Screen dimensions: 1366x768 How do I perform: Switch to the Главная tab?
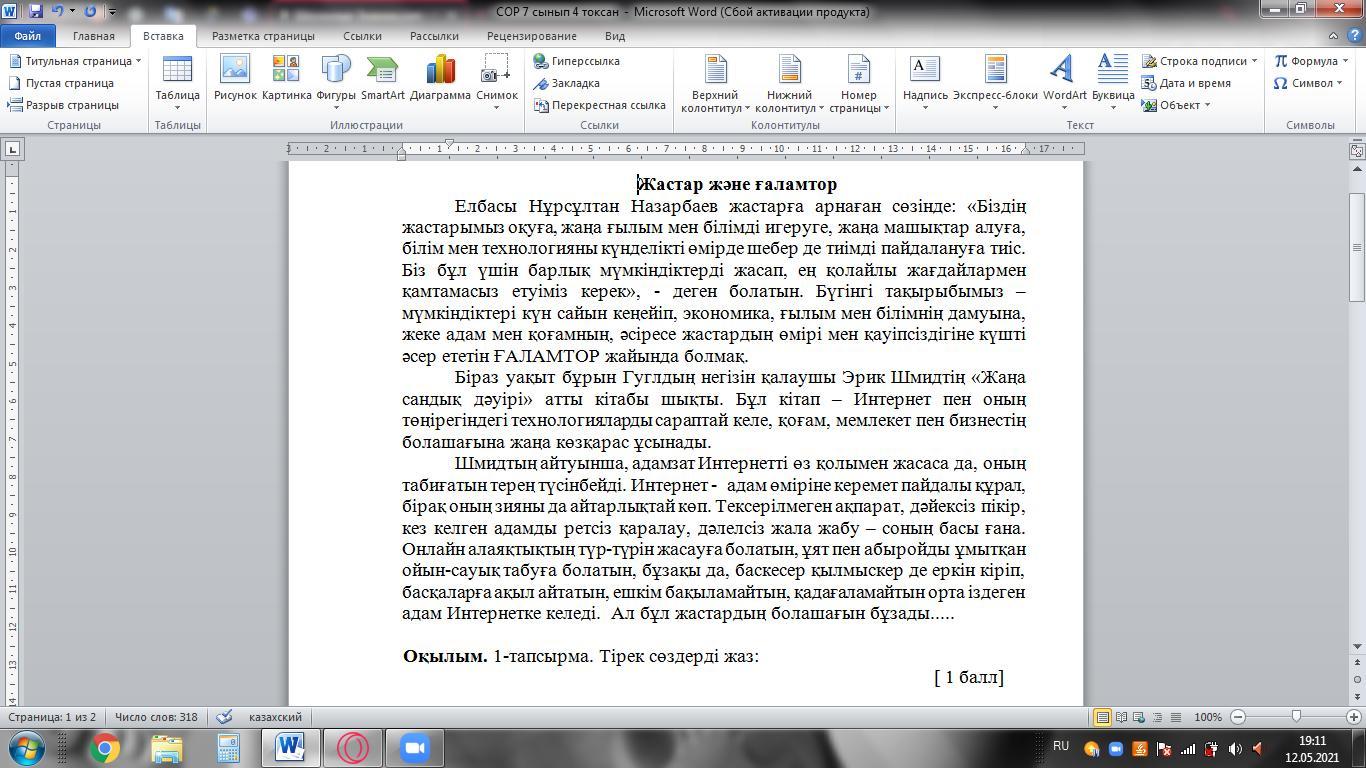coord(93,36)
